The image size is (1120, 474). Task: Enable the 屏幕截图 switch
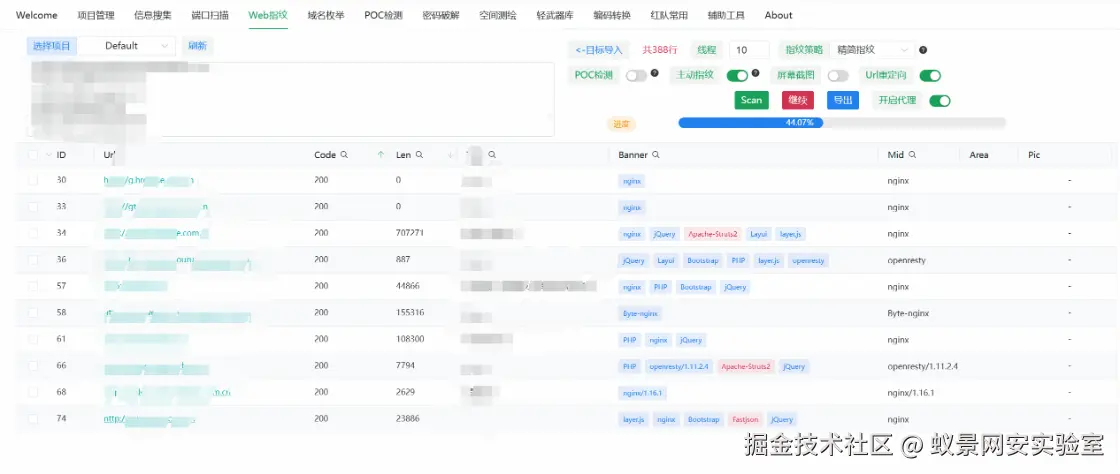pos(838,76)
